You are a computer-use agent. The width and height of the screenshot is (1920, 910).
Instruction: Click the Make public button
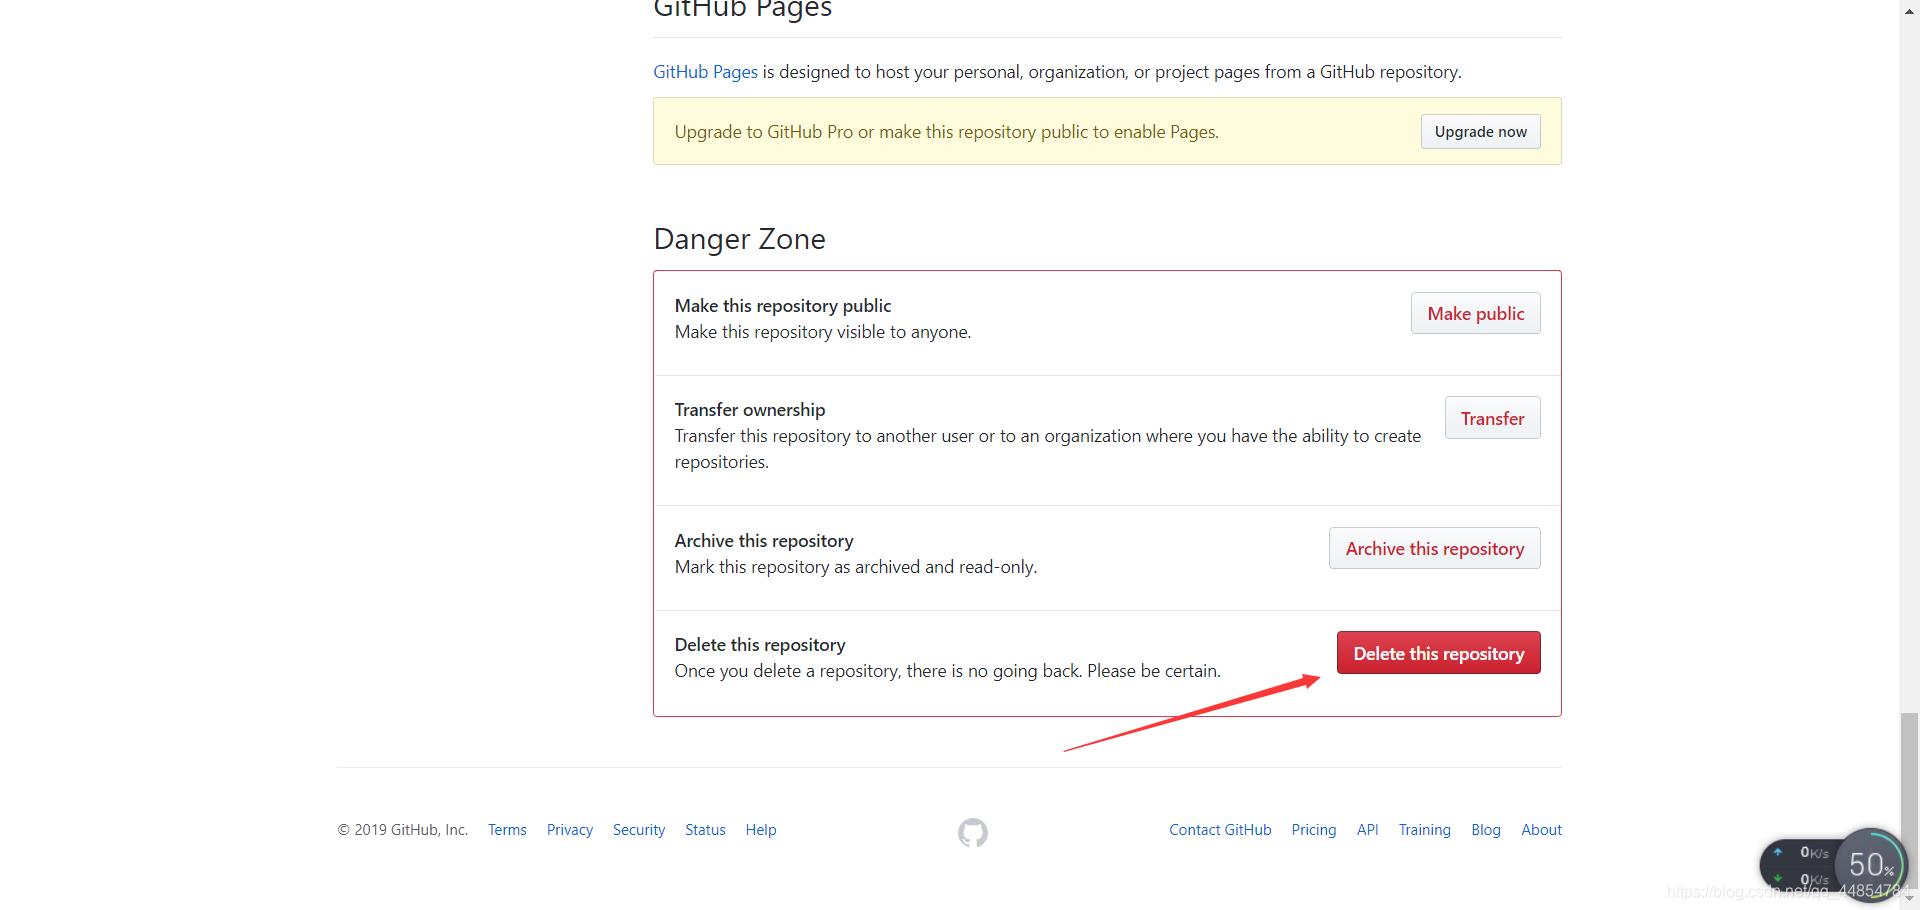[1475, 314]
